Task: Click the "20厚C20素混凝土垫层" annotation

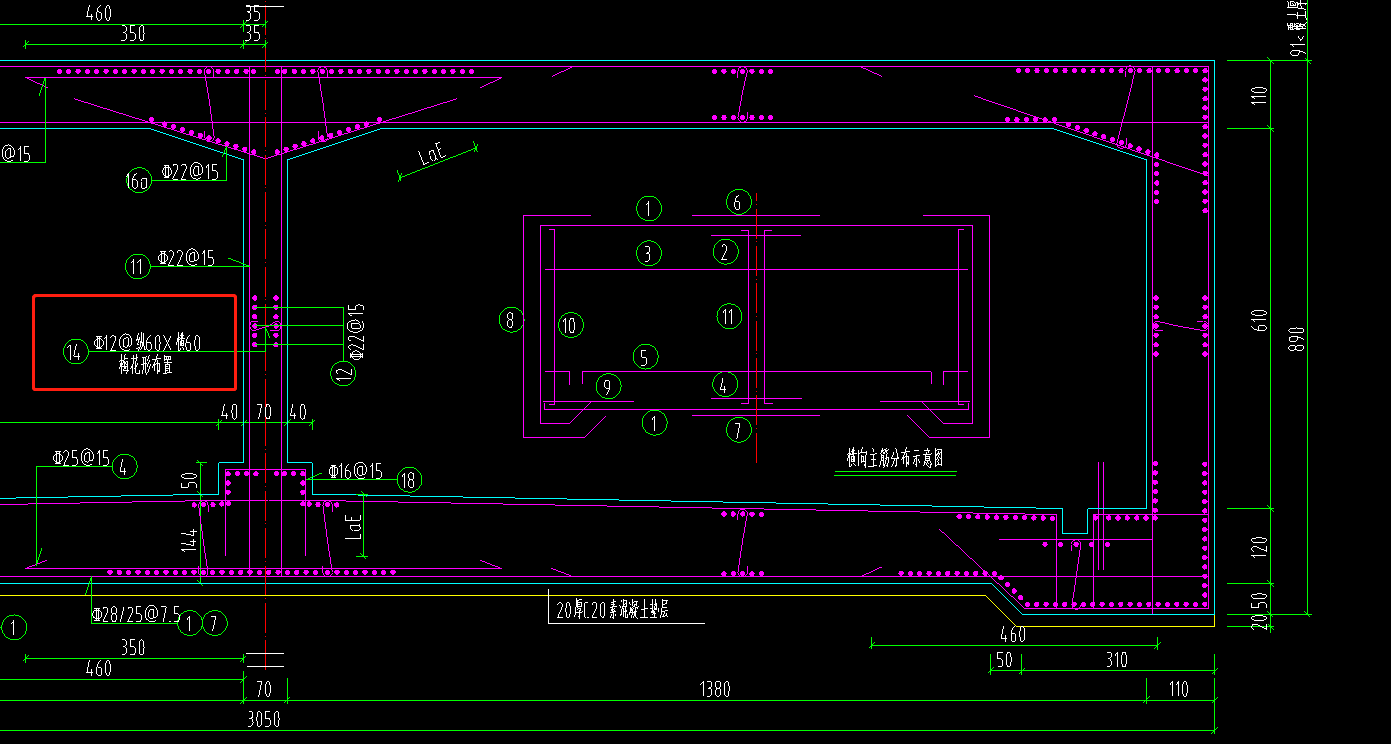Action: (611, 609)
